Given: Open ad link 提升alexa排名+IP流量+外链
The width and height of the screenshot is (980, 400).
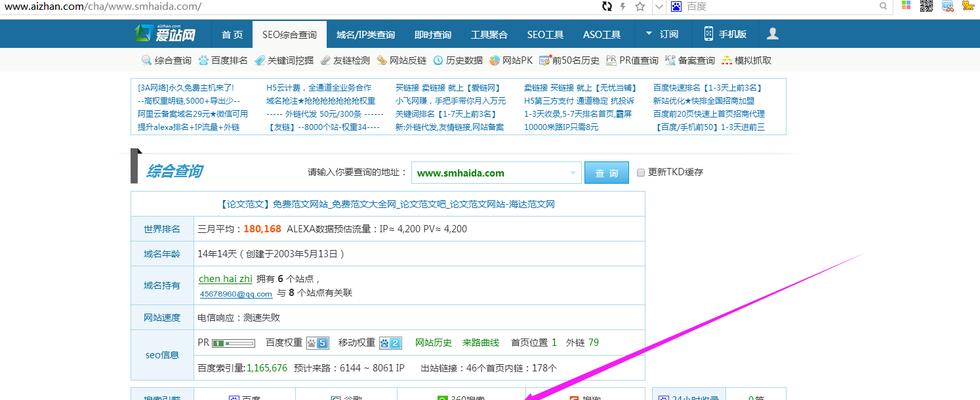Looking at the screenshot, I should 188,128.
